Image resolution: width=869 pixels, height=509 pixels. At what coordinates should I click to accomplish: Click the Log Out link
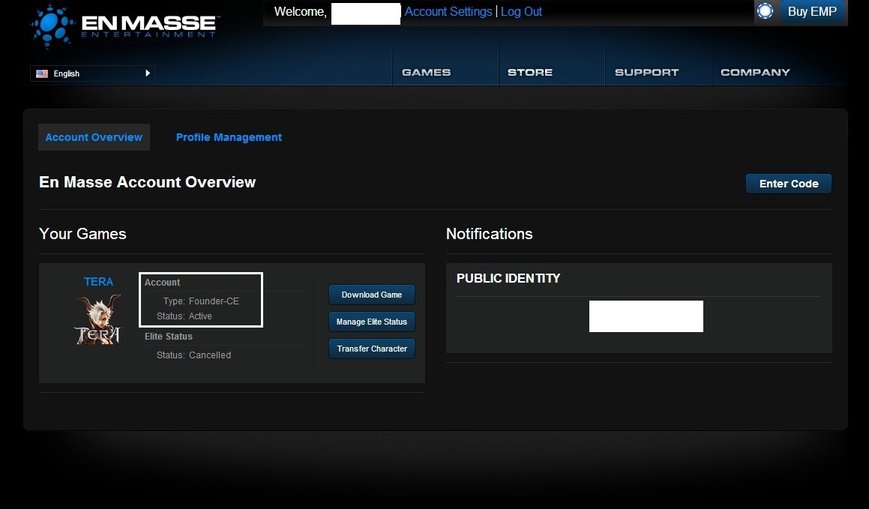pyautogui.click(x=521, y=12)
